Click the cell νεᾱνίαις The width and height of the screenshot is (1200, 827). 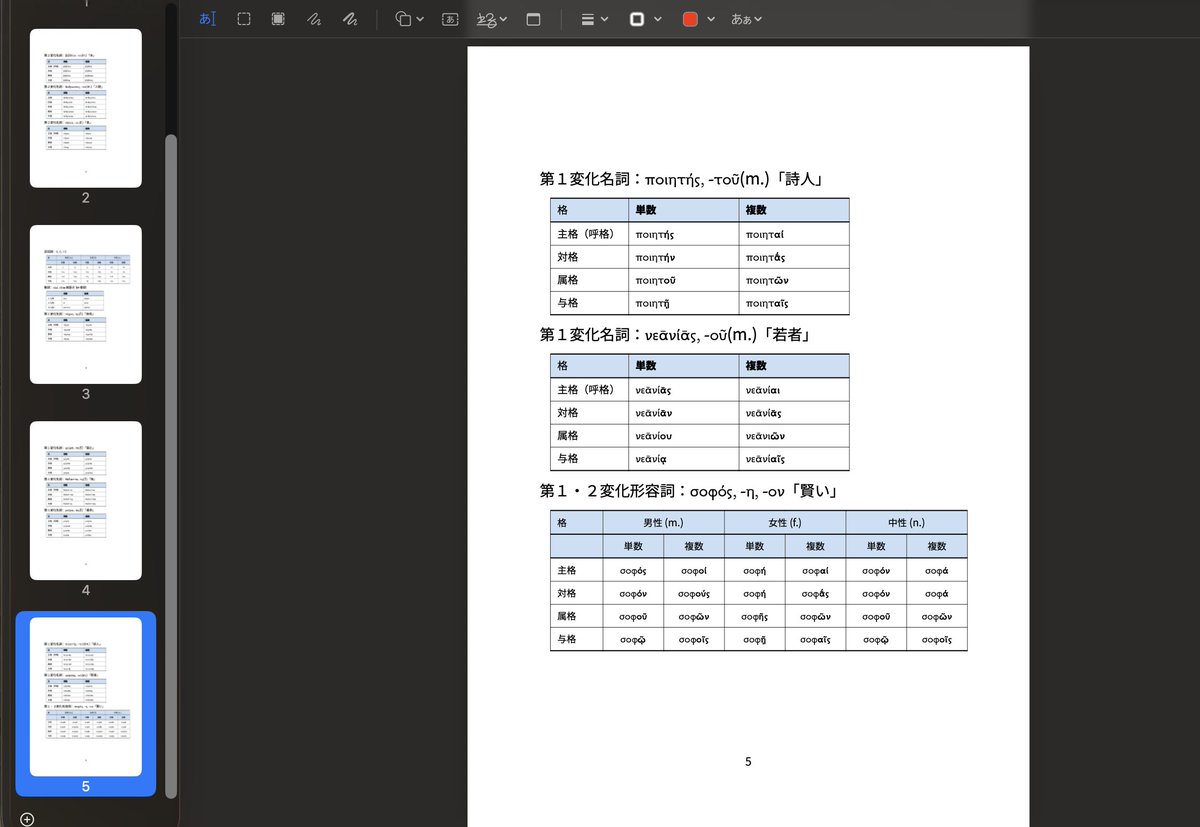[793, 458]
